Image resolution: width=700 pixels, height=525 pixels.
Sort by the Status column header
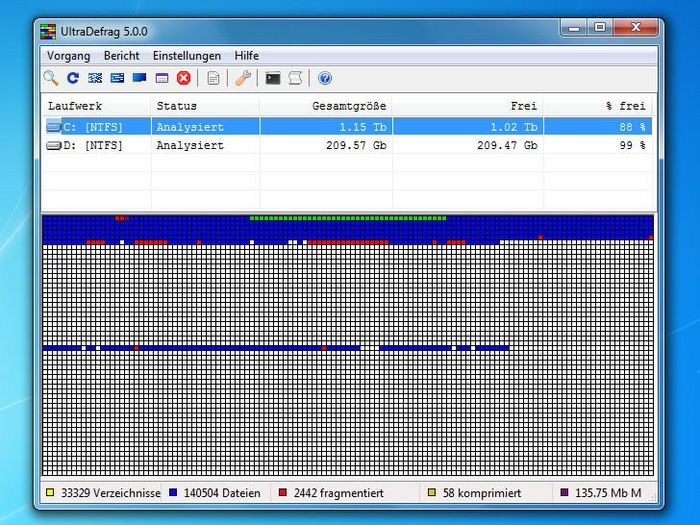point(205,106)
